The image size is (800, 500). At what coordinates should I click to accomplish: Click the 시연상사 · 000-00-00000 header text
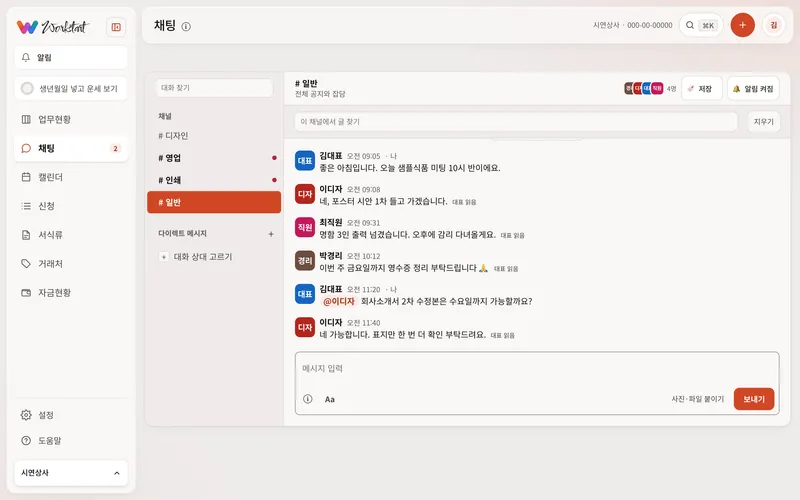click(633, 25)
